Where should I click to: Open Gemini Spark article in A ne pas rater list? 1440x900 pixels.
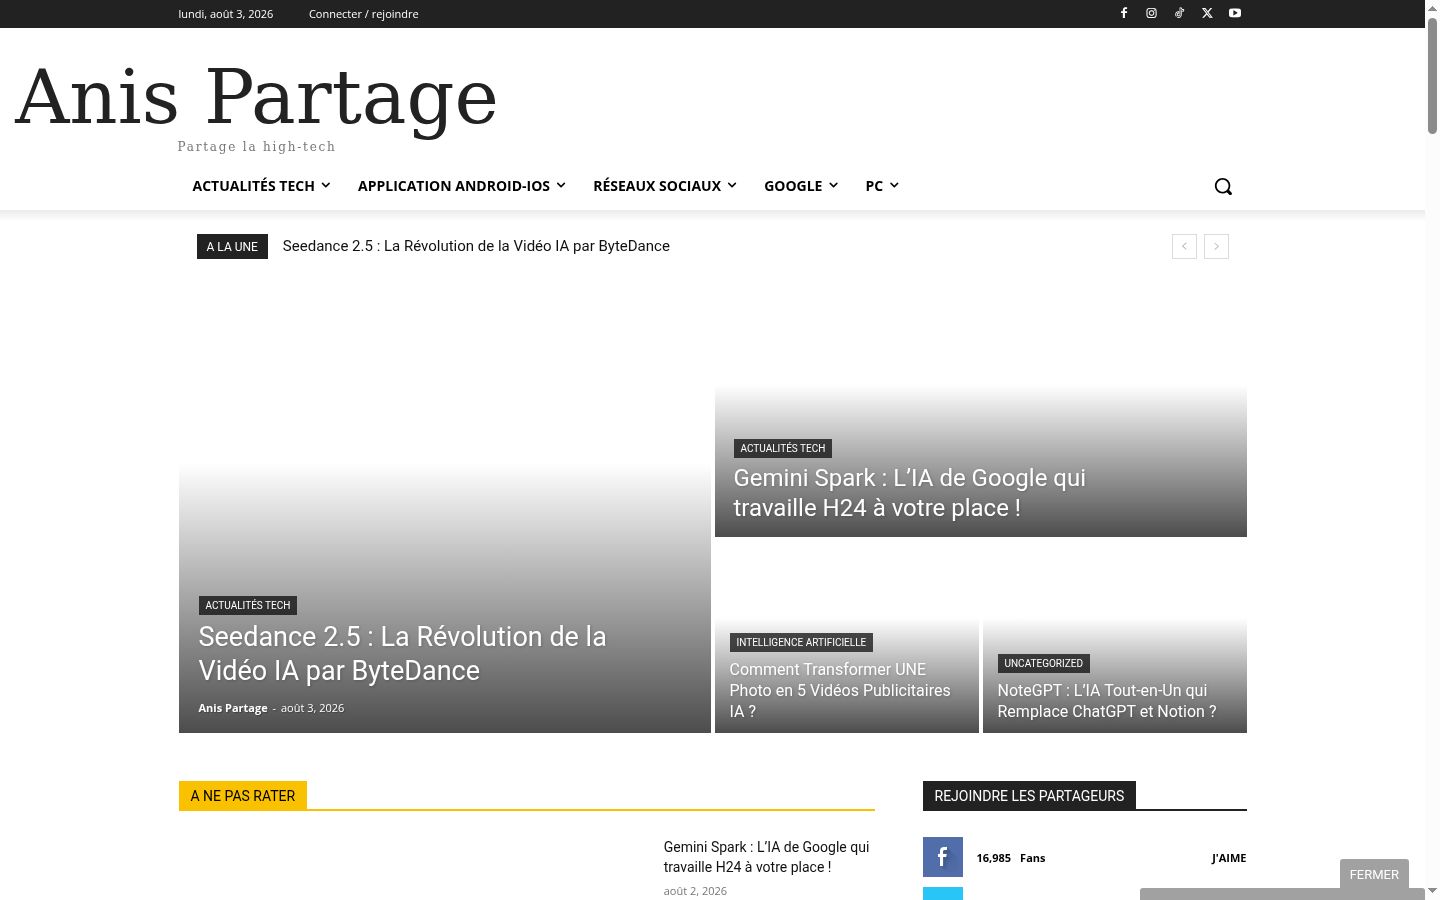tap(767, 857)
